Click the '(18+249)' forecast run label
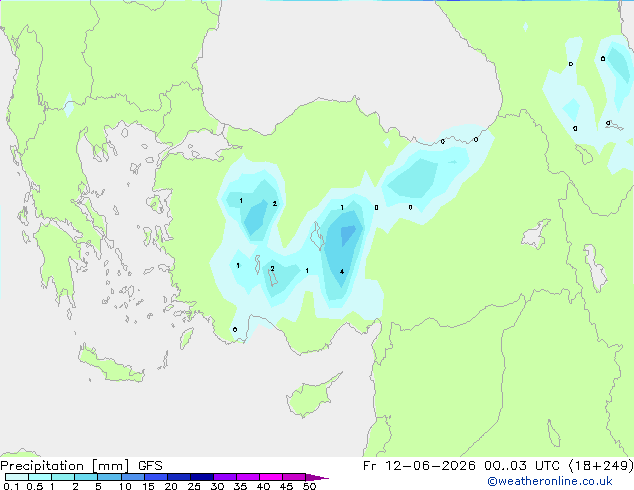 click(601, 466)
